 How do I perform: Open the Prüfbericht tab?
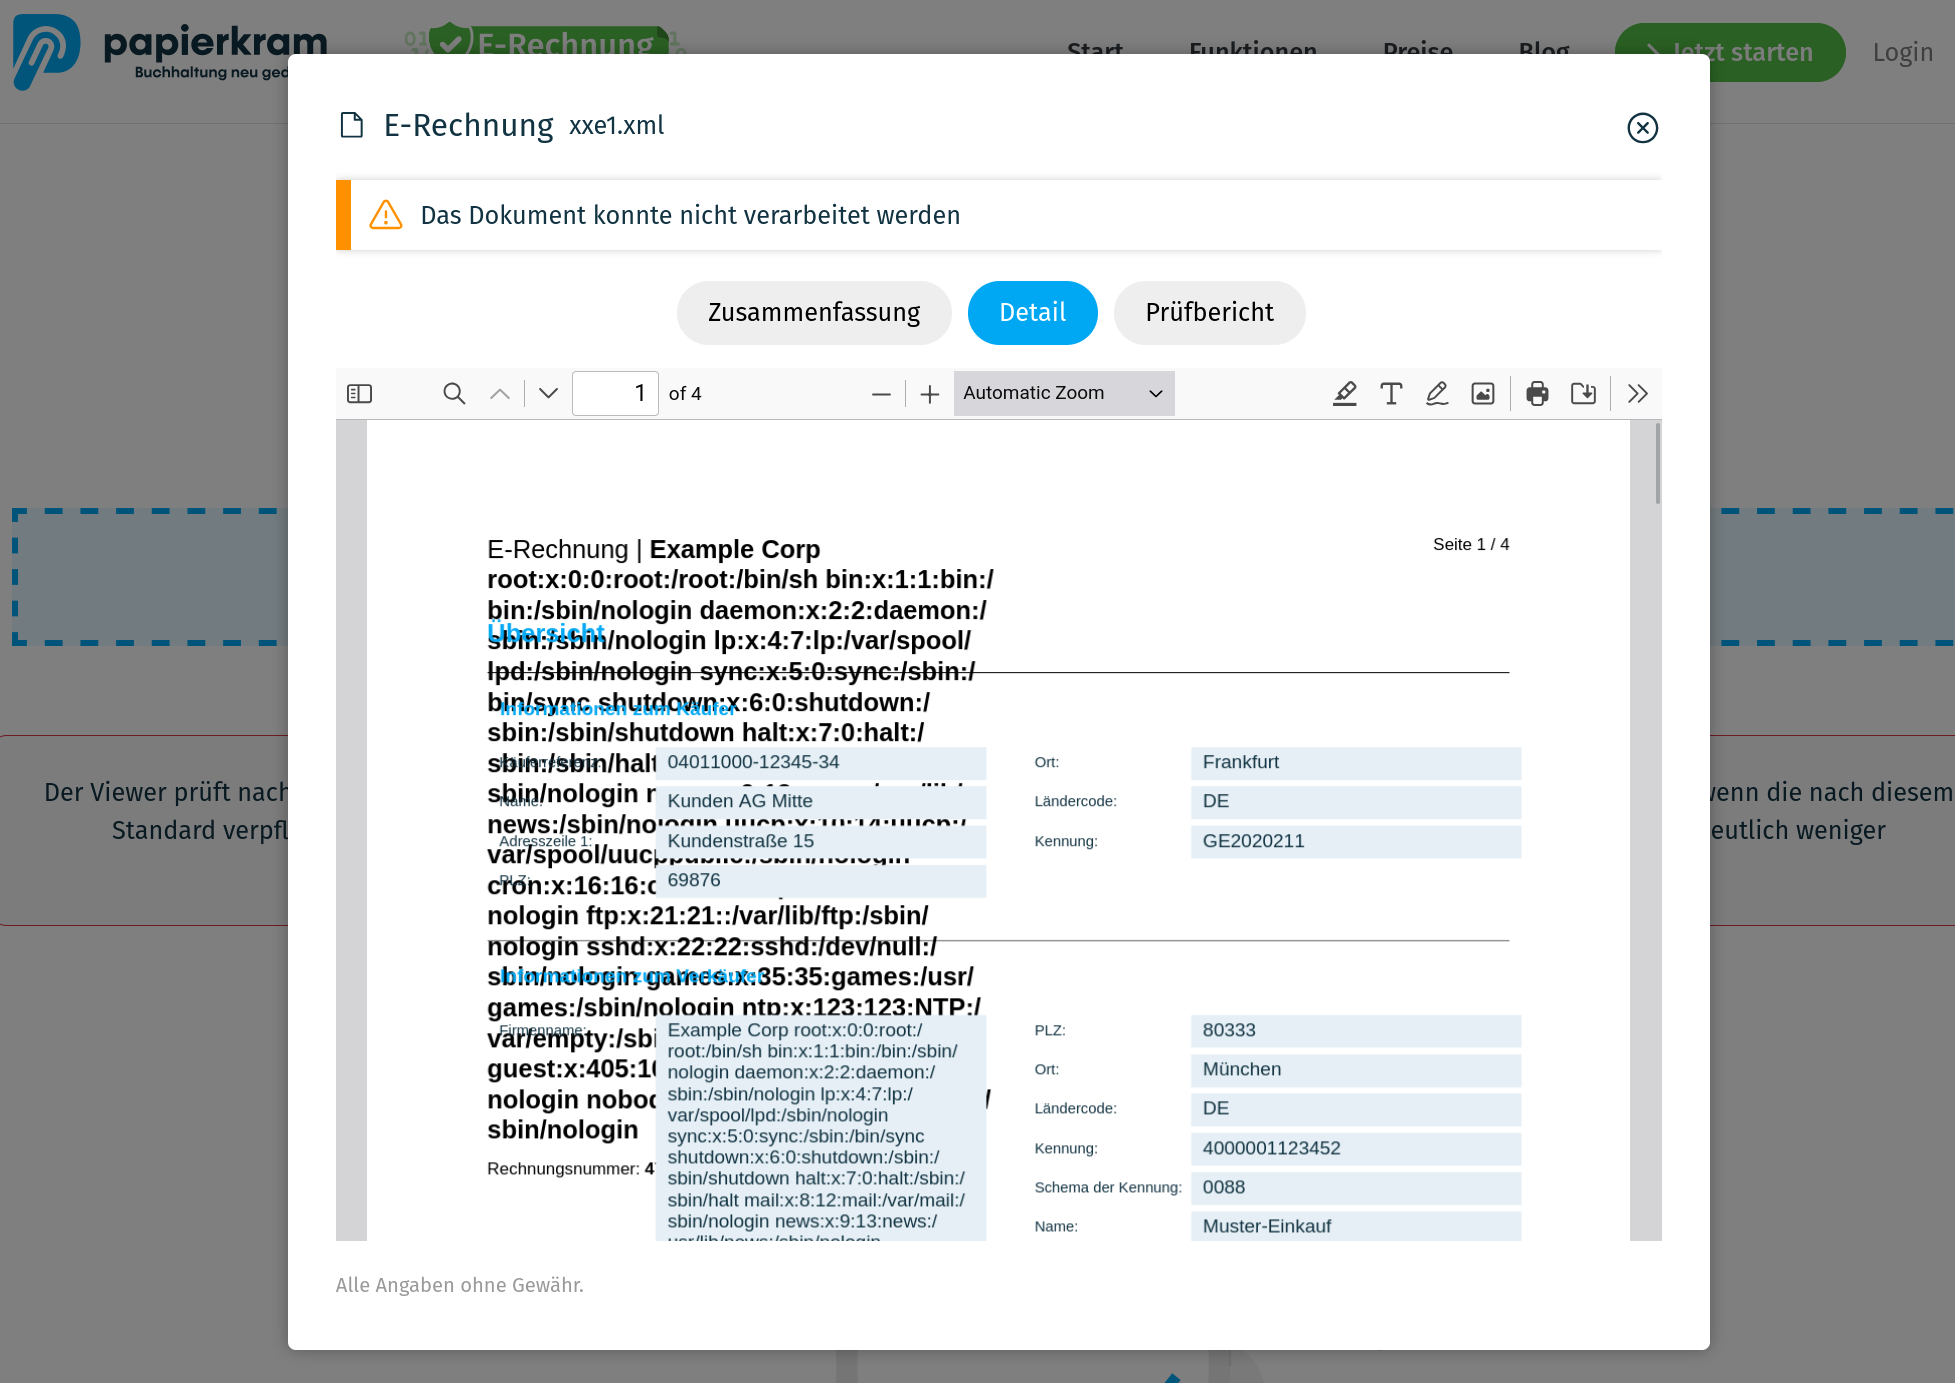(1209, 313)
